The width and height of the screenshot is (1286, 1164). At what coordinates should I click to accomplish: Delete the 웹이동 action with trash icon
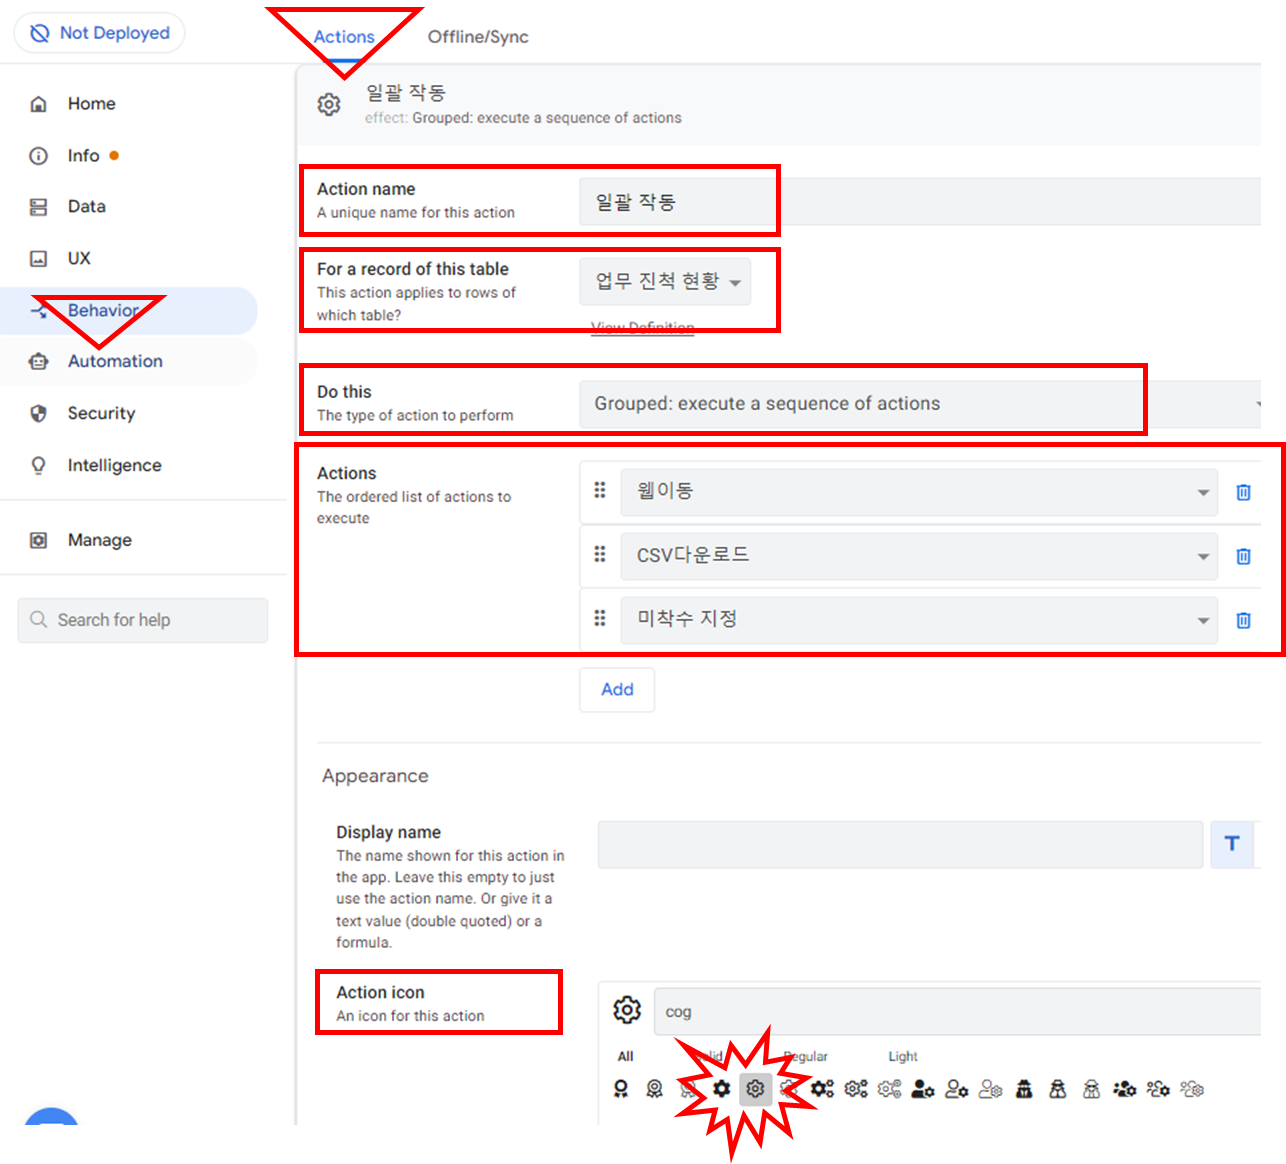click(1243, 492)
